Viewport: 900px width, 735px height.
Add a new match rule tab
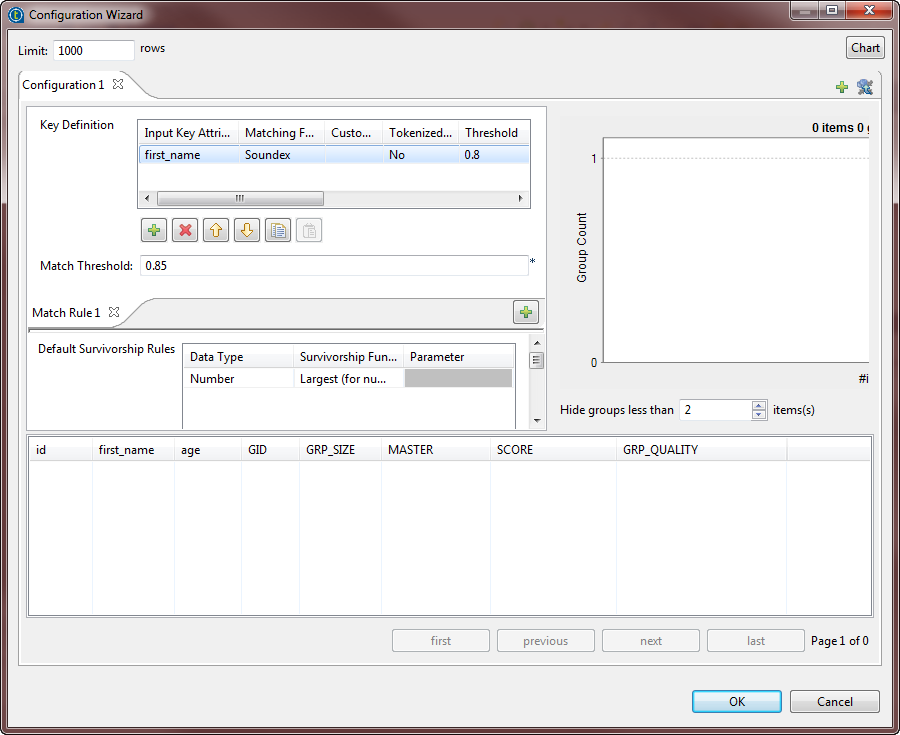[526, 312]
